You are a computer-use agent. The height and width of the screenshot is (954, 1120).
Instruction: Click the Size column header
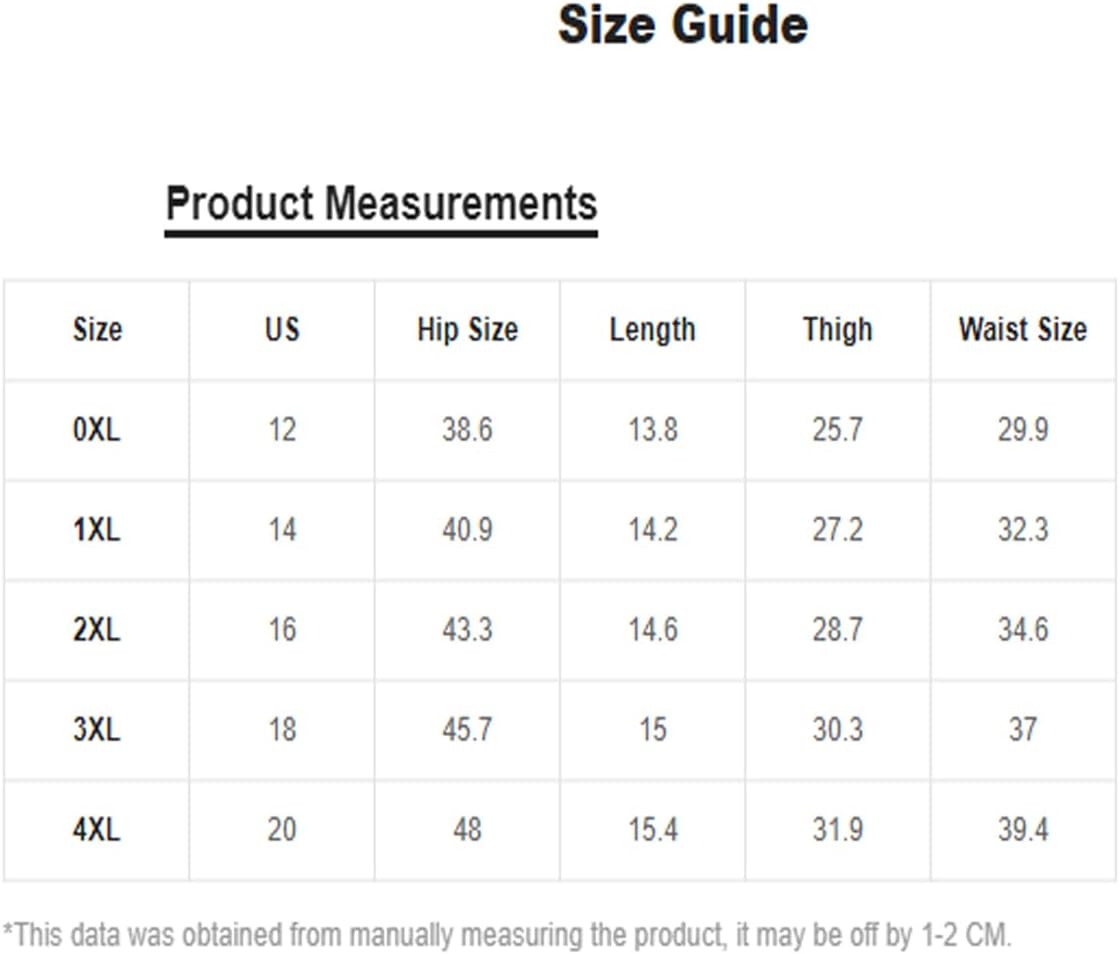(97, 330)
